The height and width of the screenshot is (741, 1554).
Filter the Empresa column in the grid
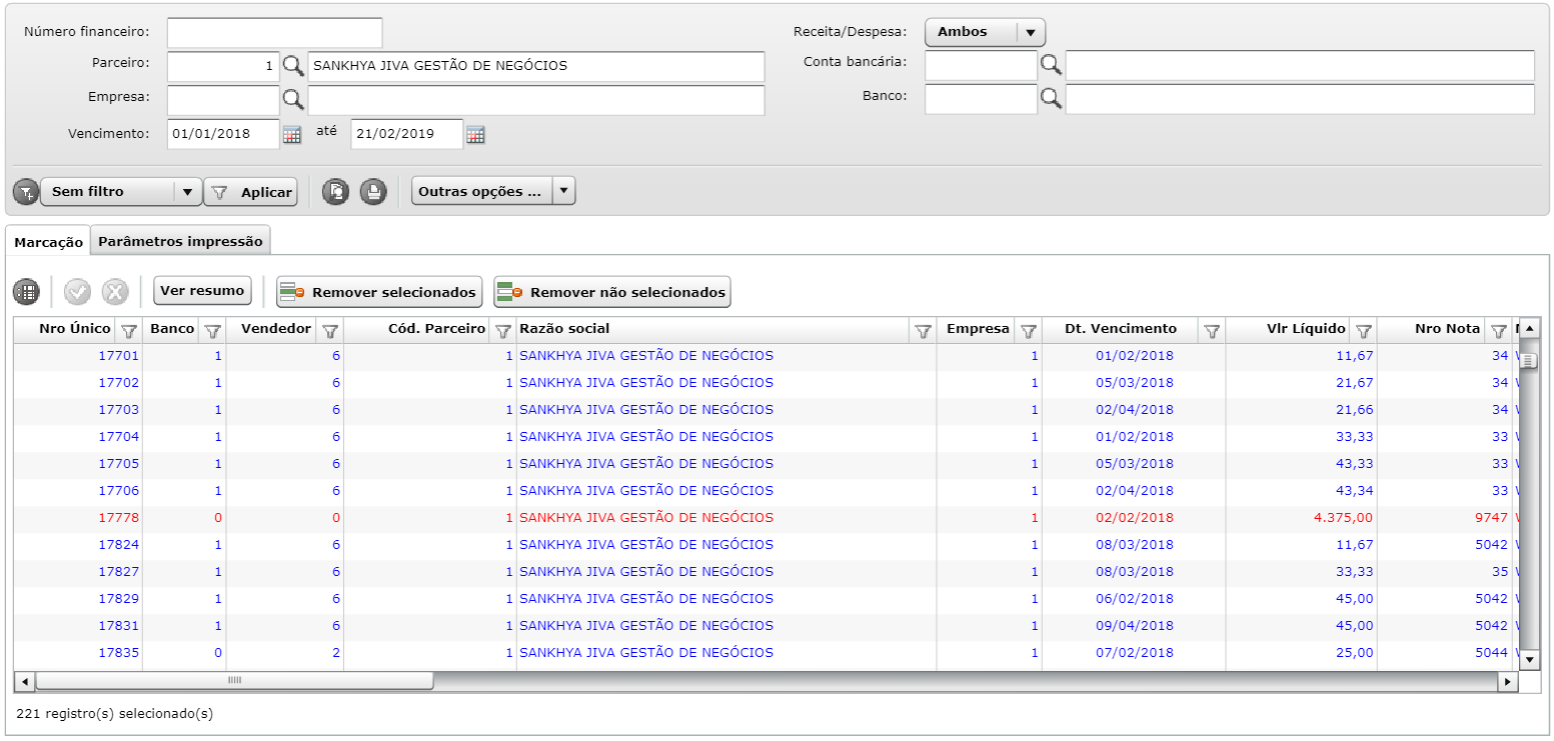1028,330
